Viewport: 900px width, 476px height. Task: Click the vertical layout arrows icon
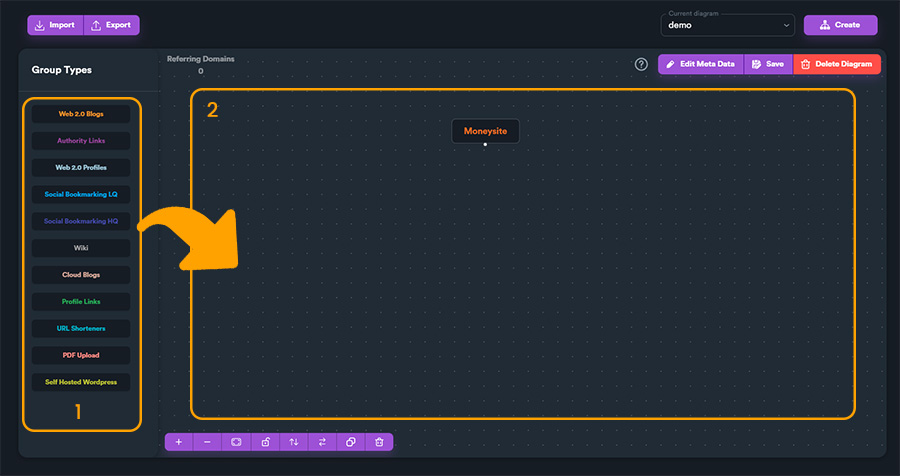point(294,442)
